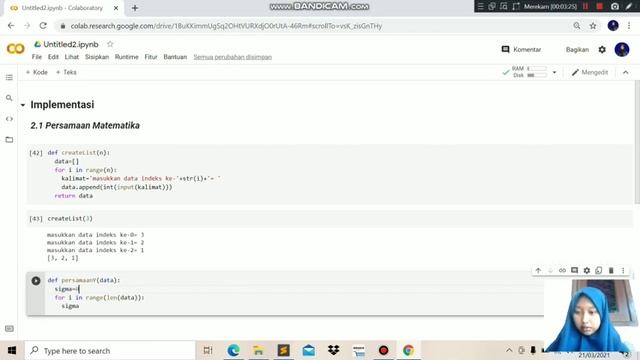
Task: Open the Sisipkan menu
Action: (x=97, y=57)
